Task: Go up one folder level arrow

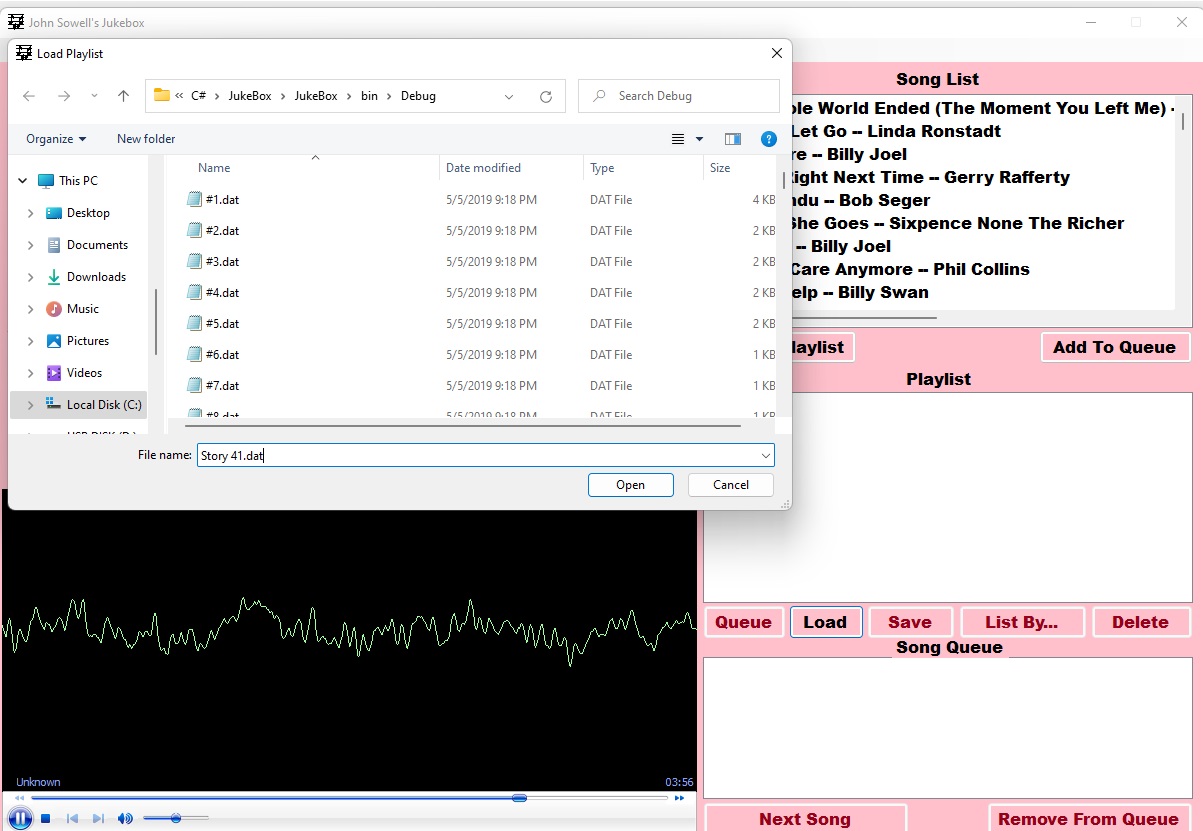Action: pyautogui.click(x=123, y=96)
